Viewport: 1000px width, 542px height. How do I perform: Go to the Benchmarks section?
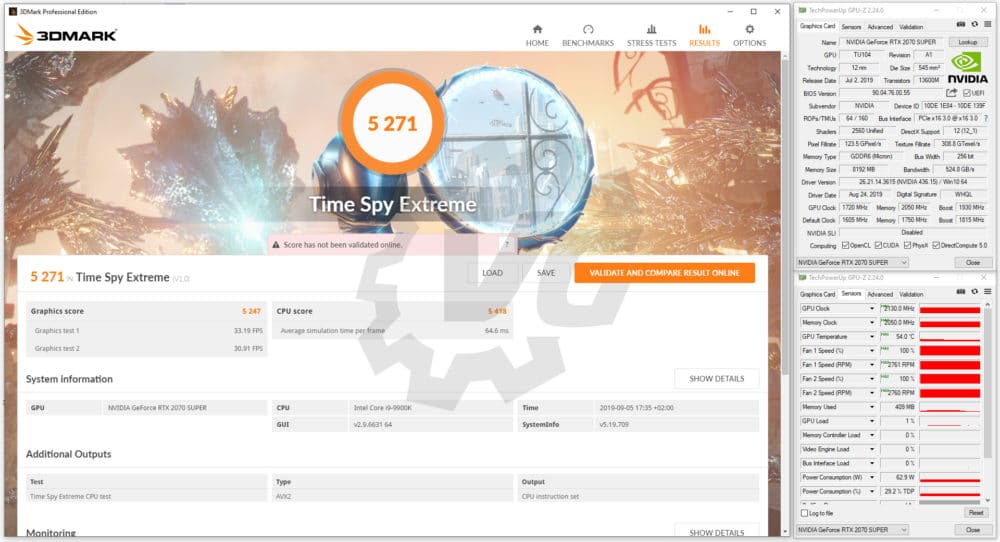pos(588,35)
